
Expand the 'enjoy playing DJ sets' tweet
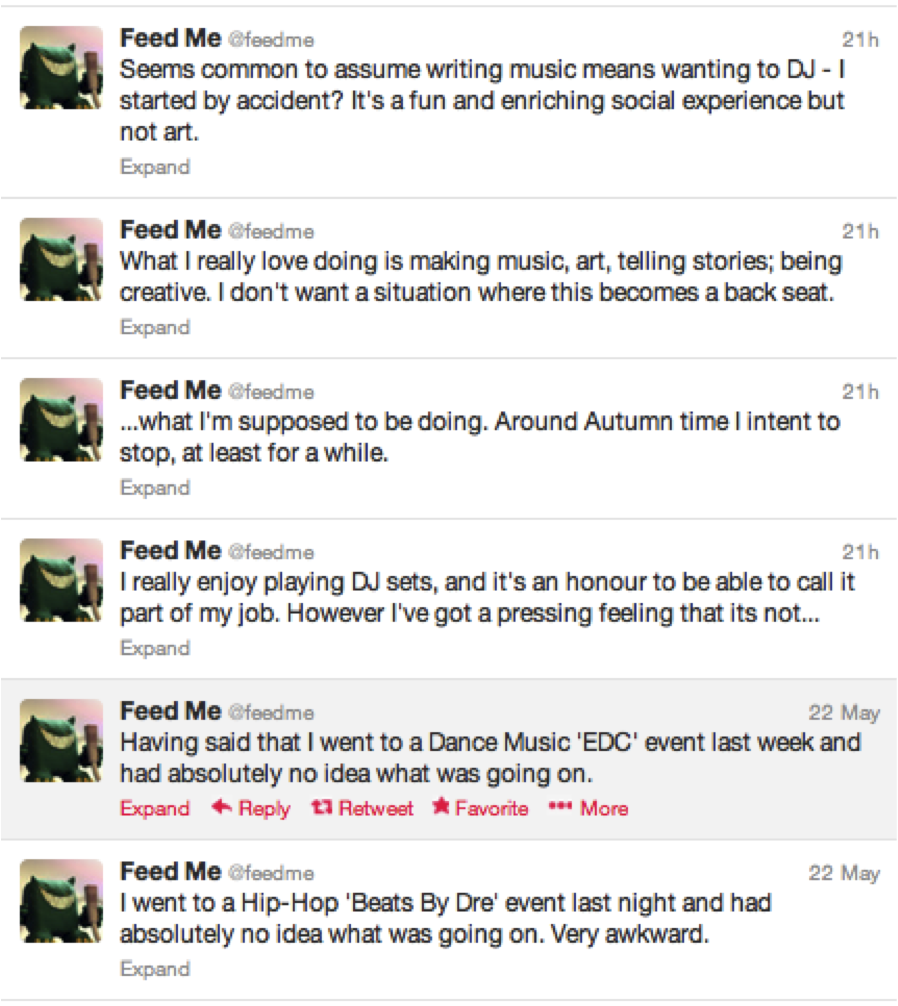[155, 648]
